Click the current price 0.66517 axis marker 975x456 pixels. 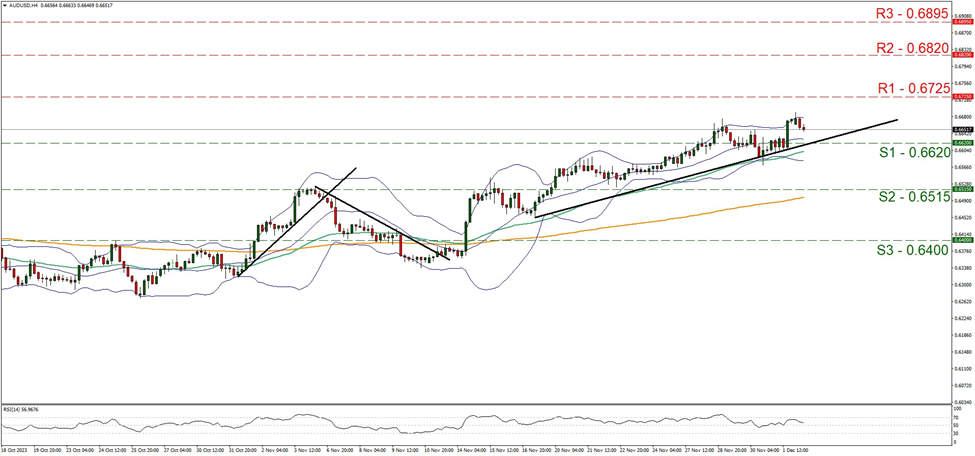[x=960, y=129]
